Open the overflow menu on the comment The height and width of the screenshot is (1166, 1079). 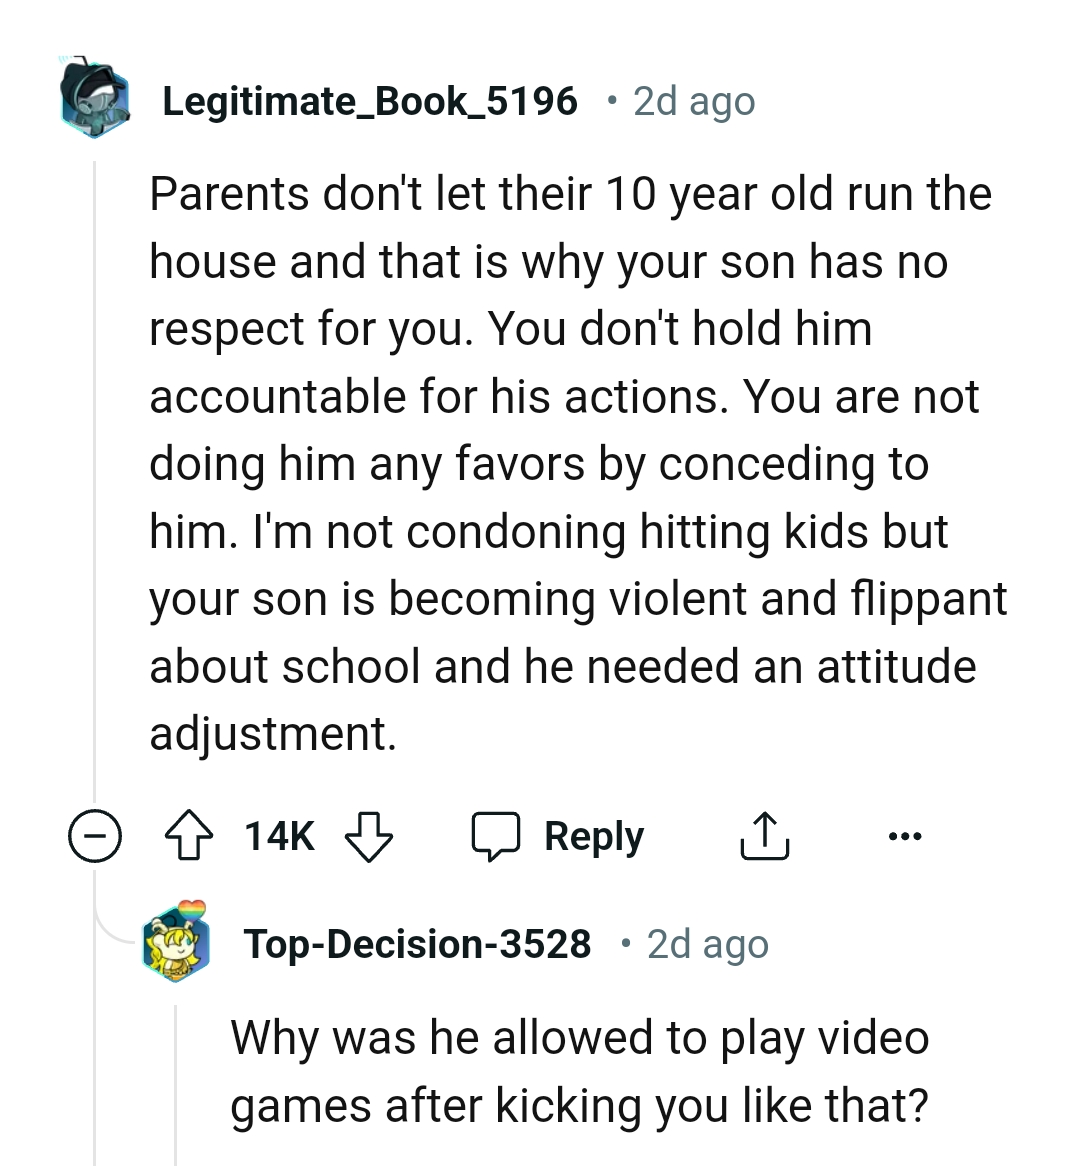905,836
